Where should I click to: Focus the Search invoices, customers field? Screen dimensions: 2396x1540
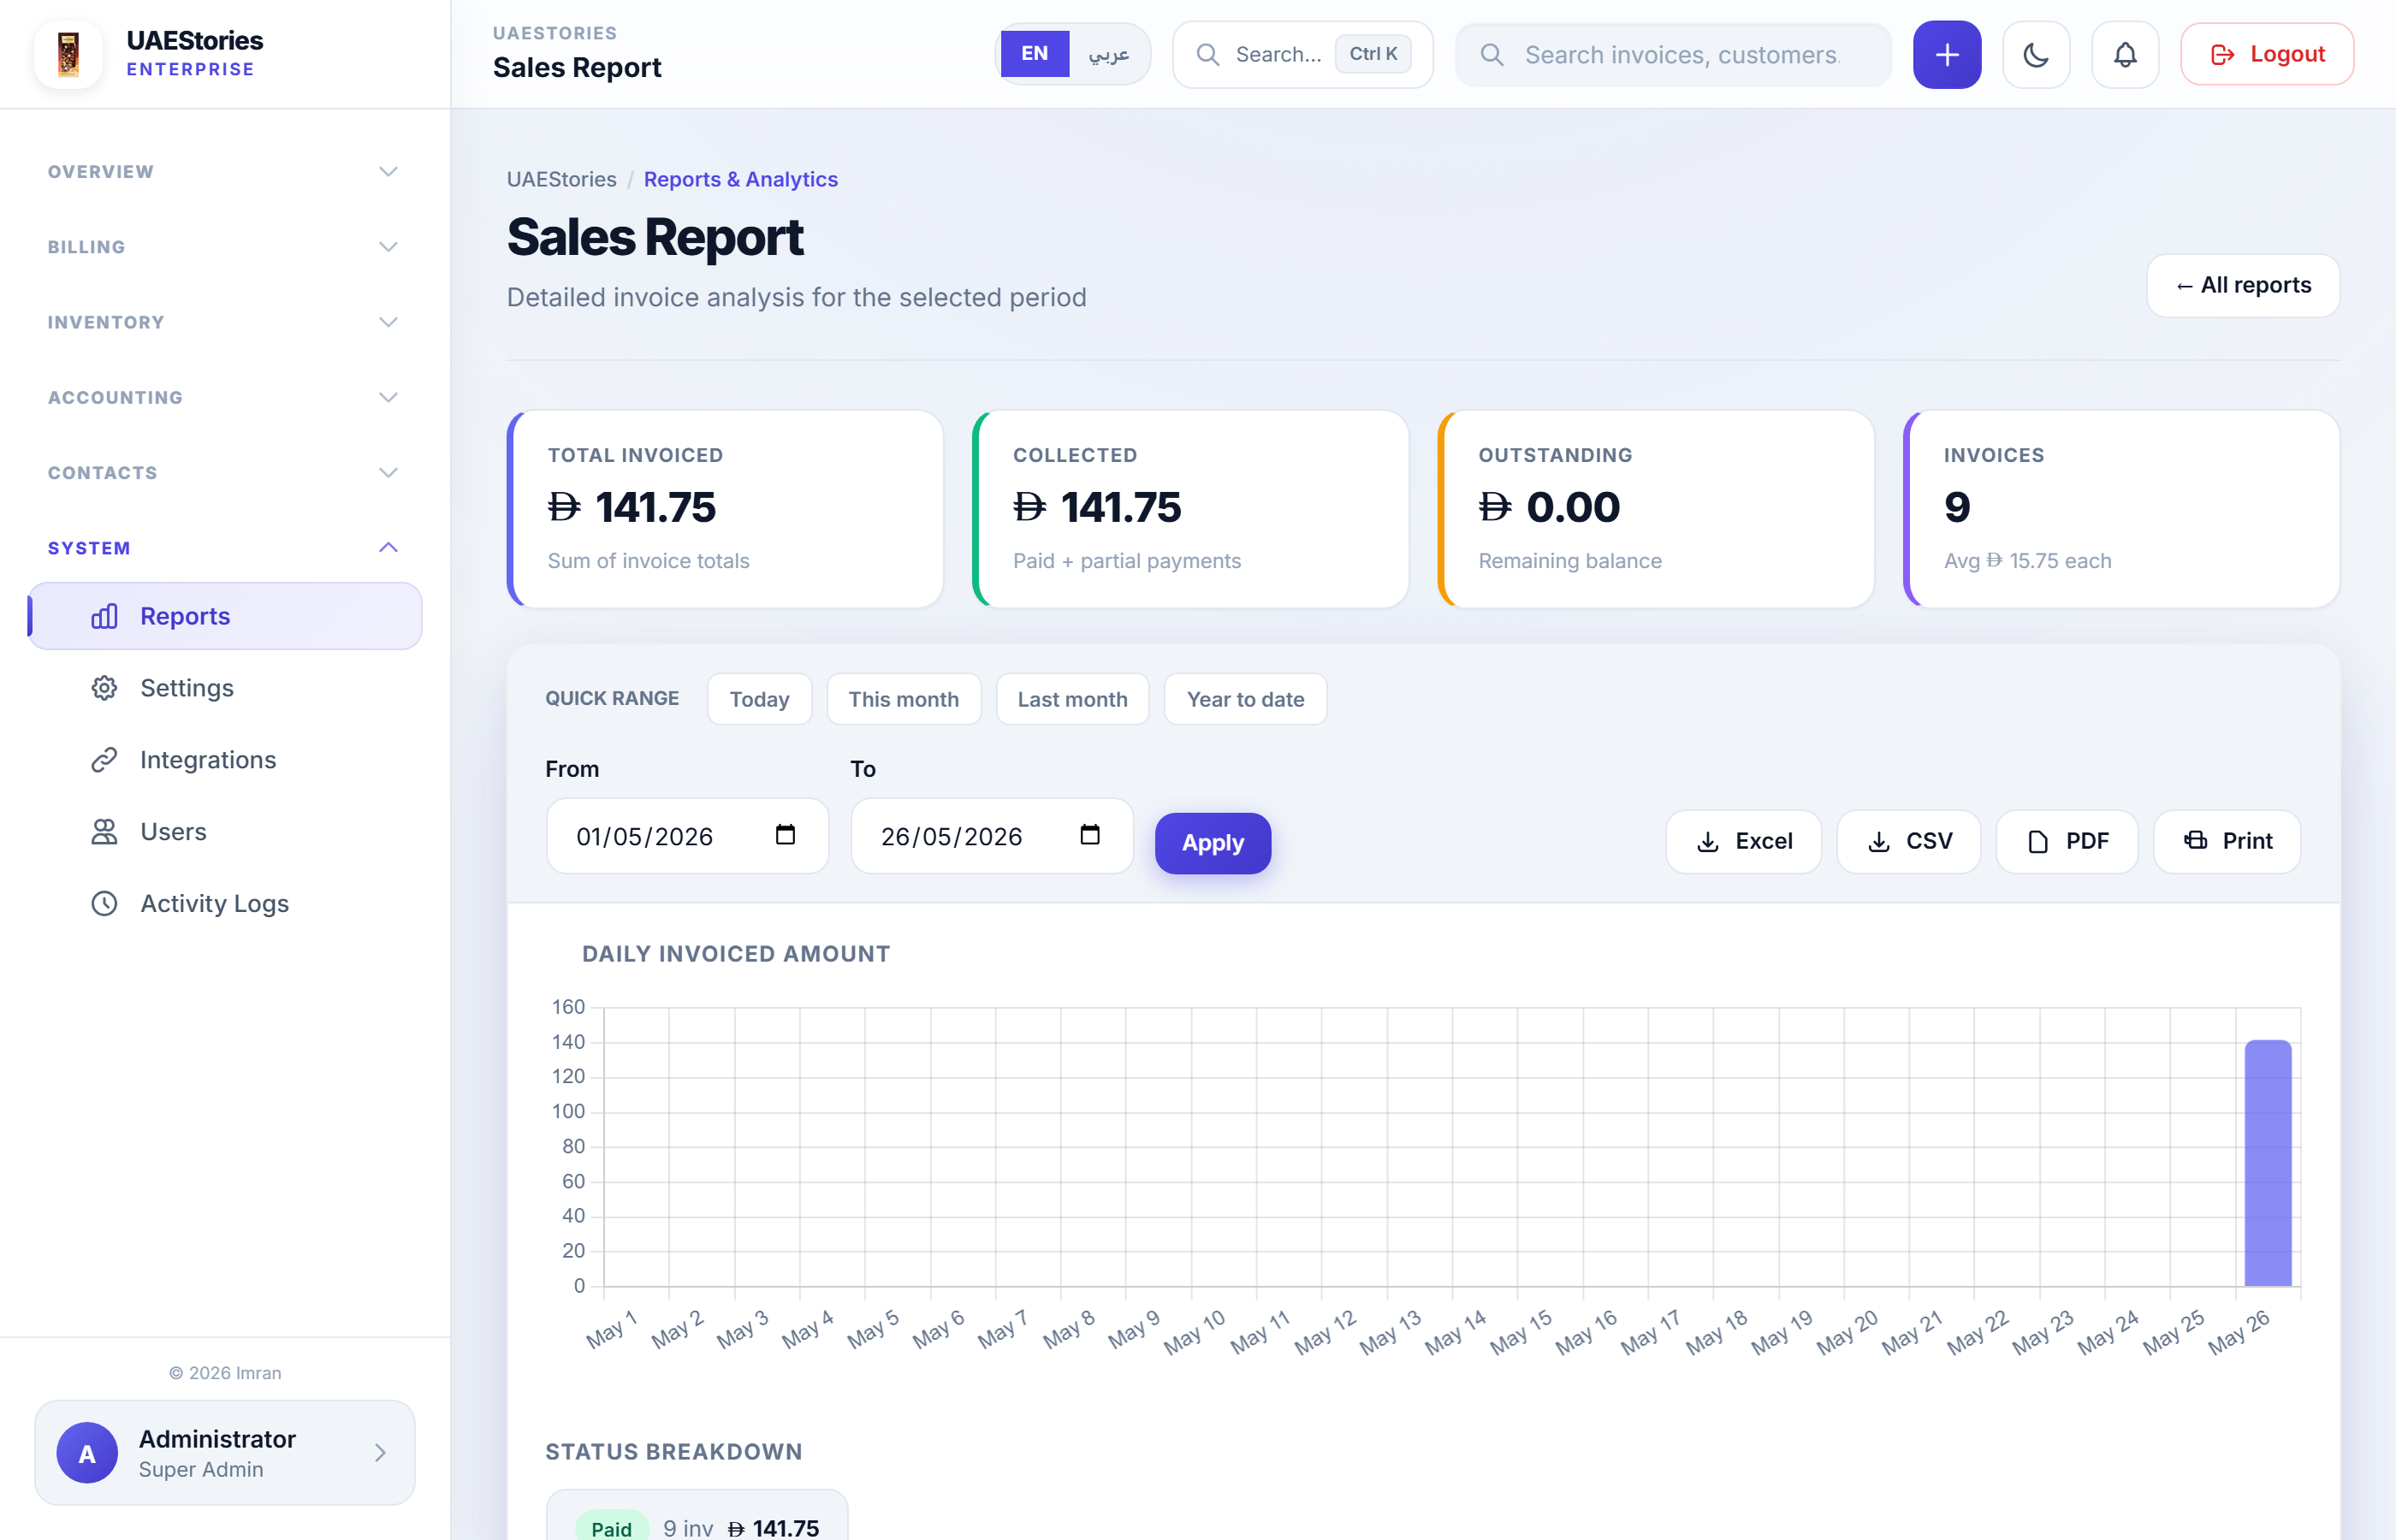(1673, 55)
